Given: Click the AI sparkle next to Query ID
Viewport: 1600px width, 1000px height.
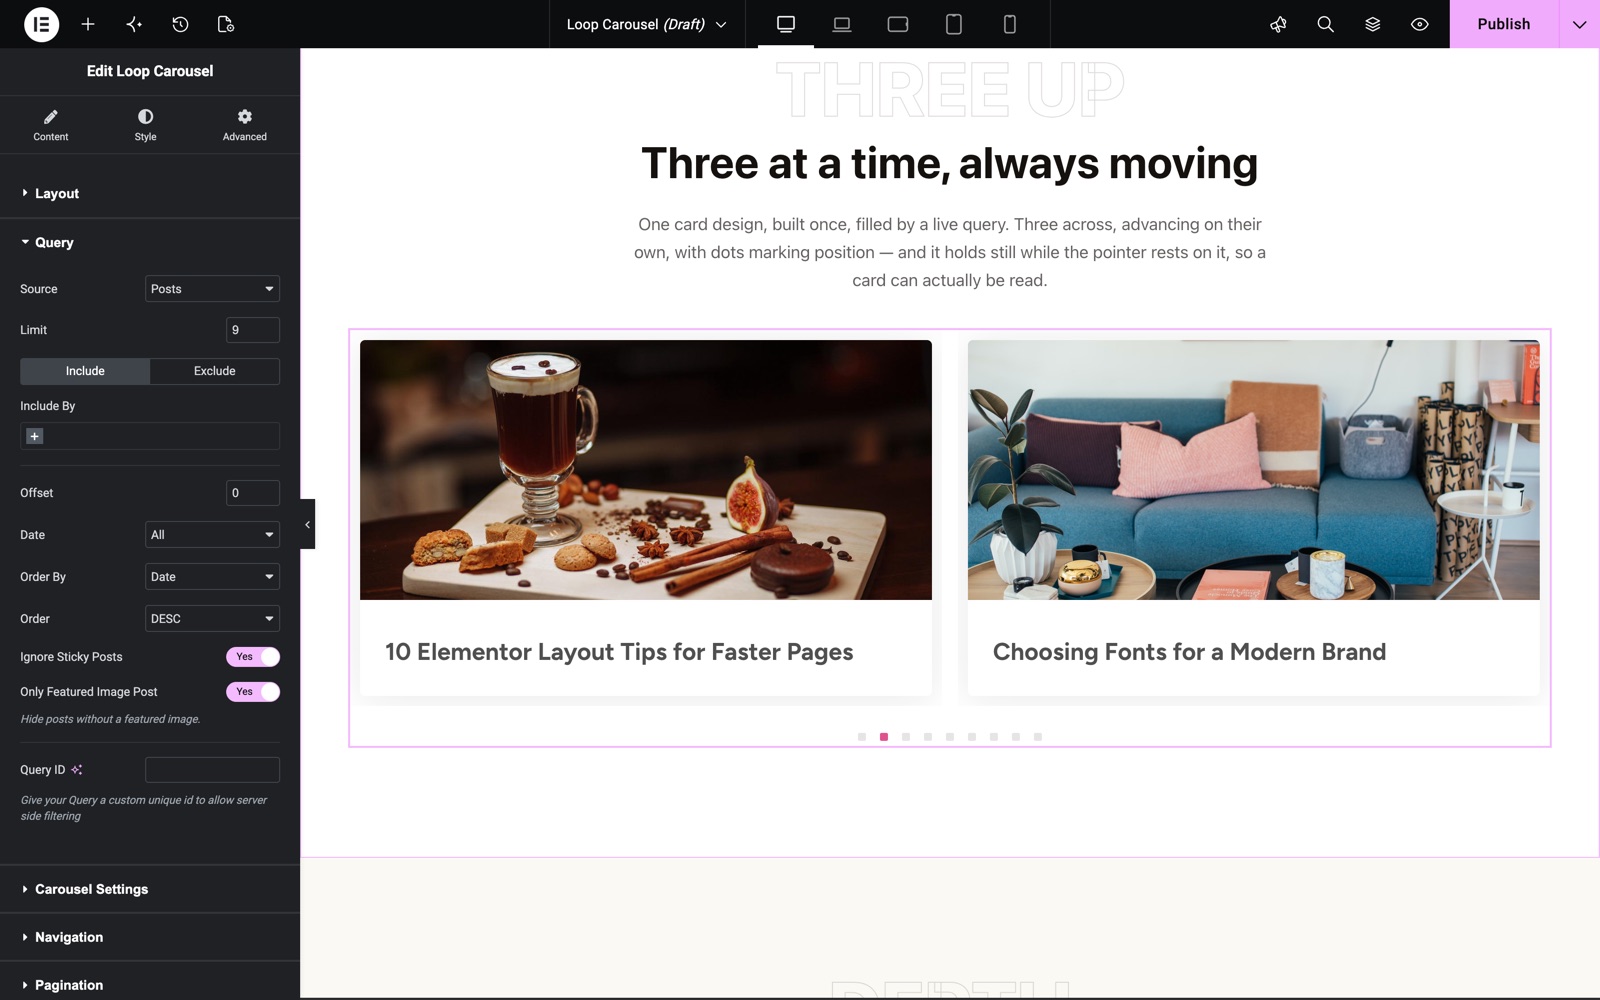Looking at the screenshot, I should coord(77,770).
